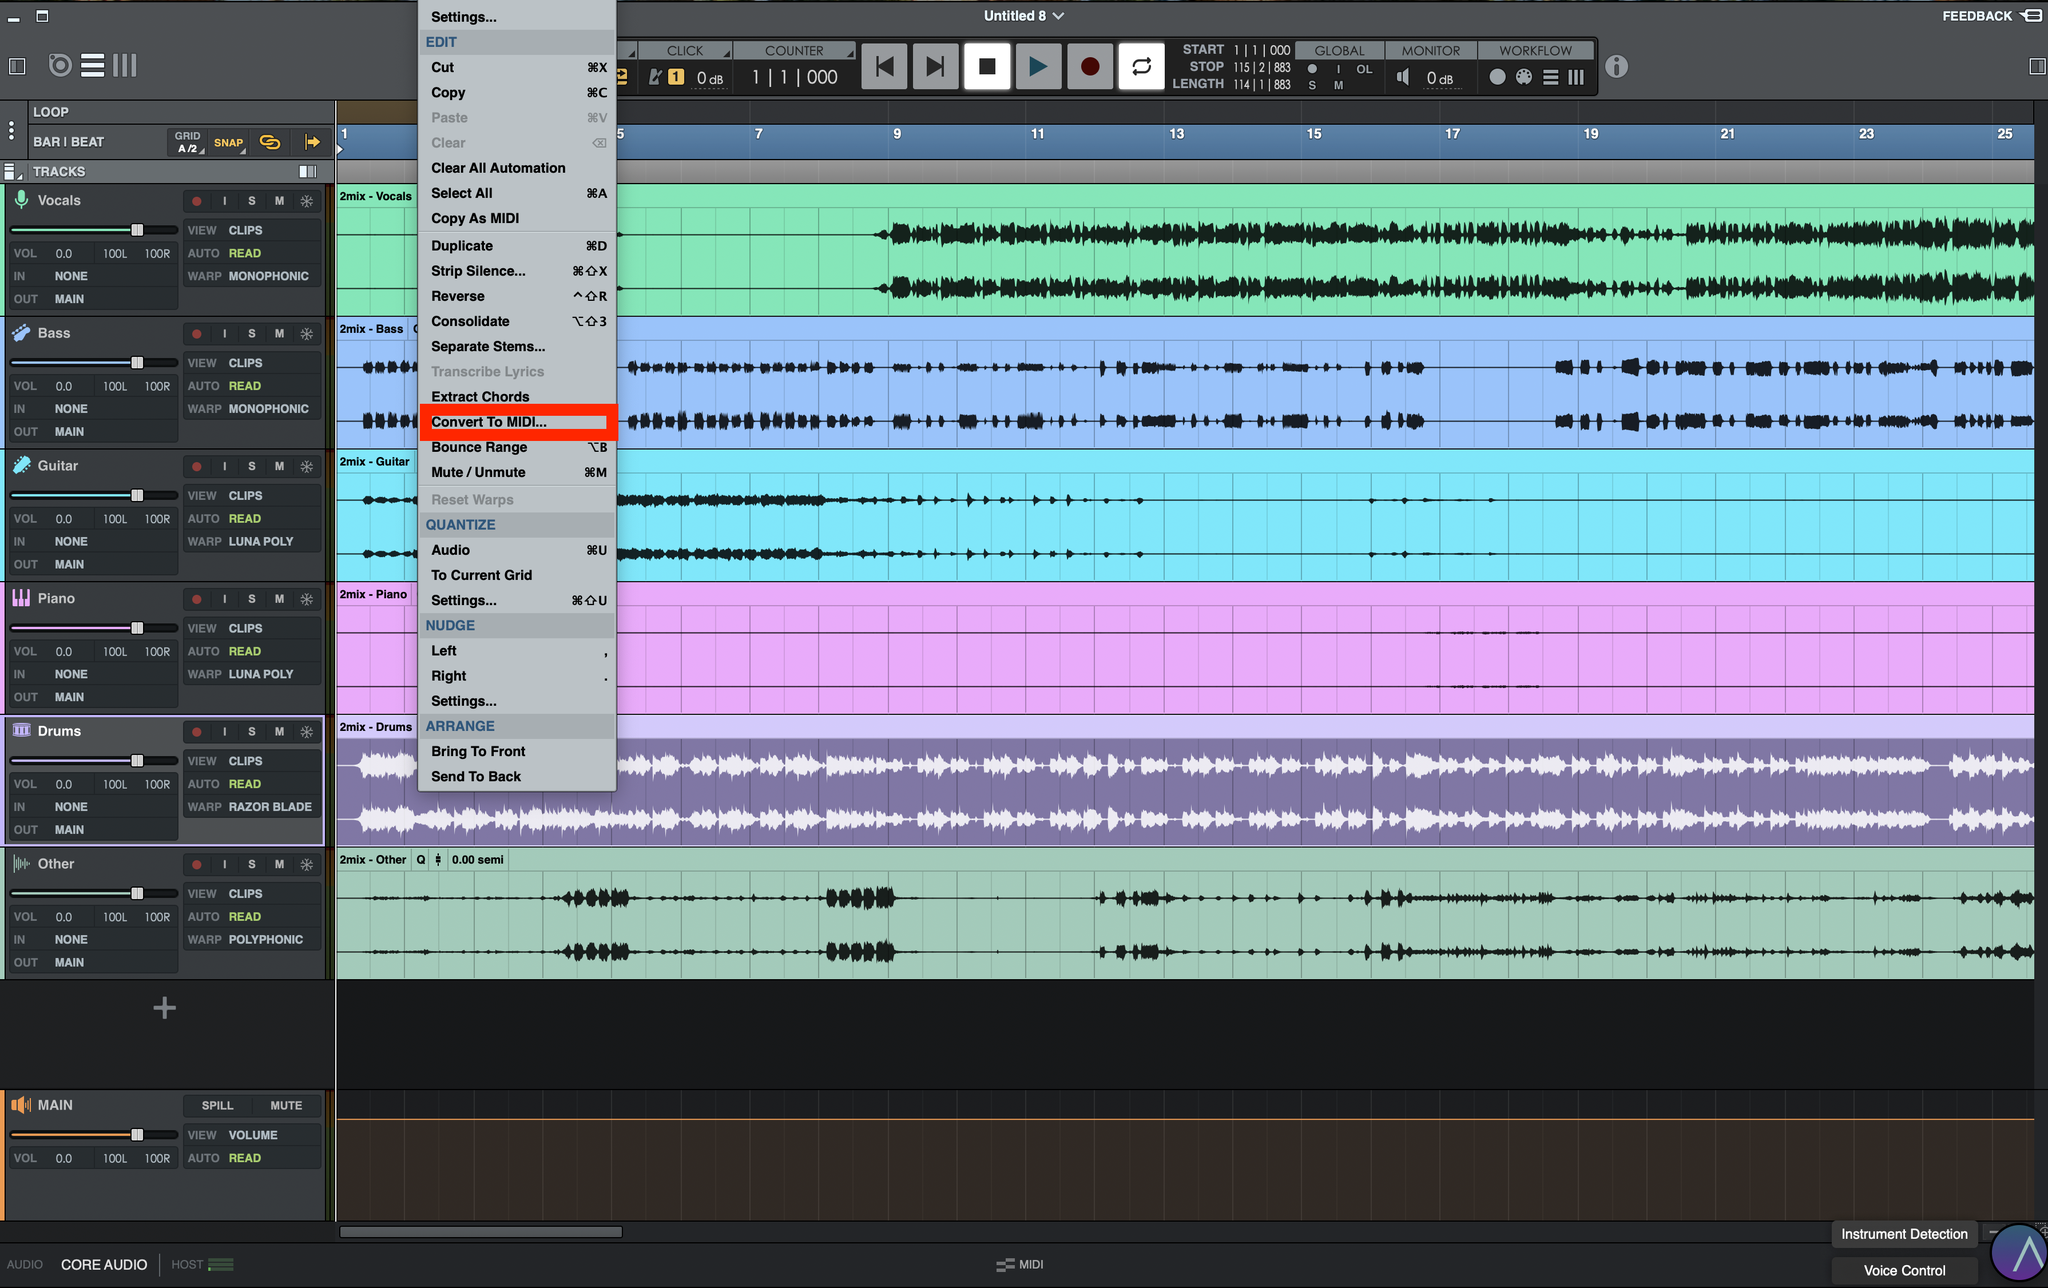Click the skip to end transport button
Image resolution: width=2048 pixels, height=1288 pixels.
(x=936, y=66)
